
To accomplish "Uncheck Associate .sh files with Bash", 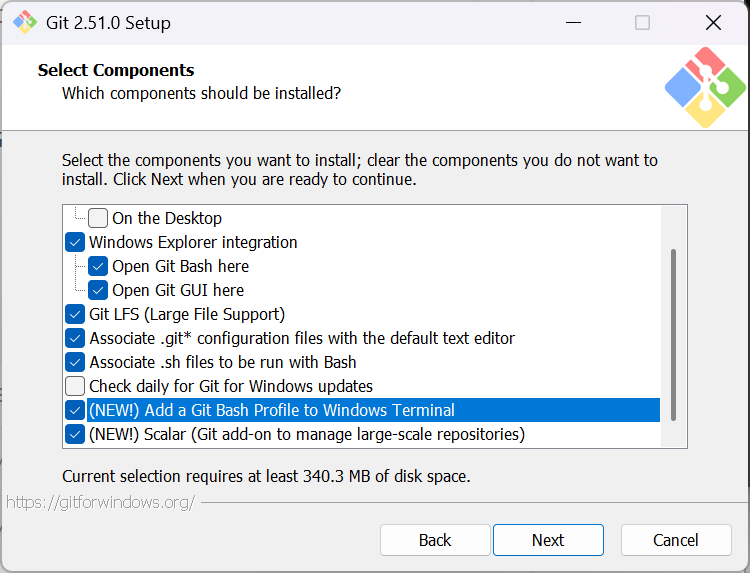I will [75, 362].
